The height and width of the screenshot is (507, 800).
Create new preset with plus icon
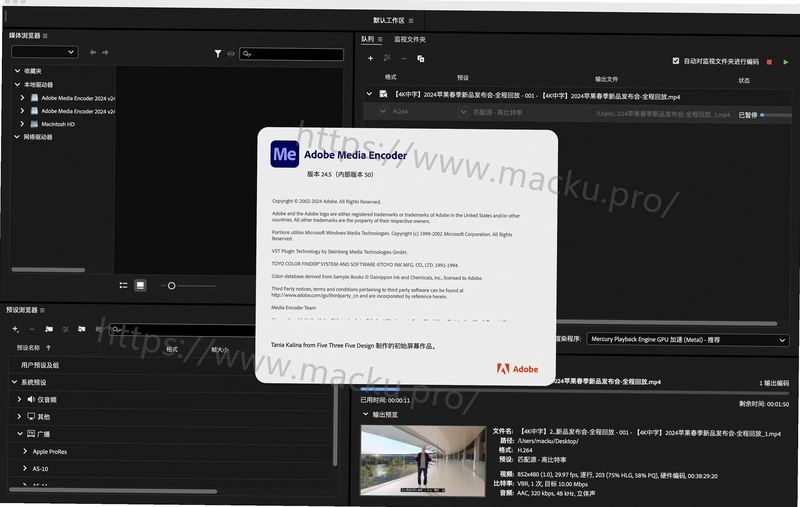[x=15, y=329]
